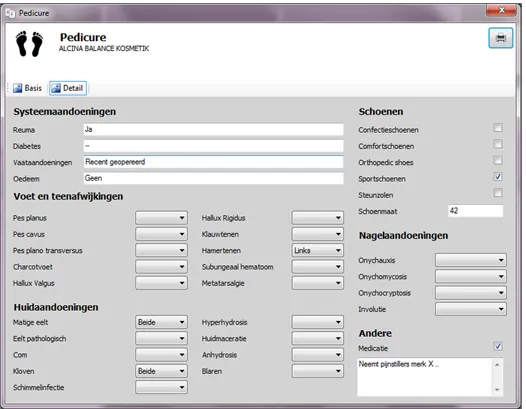This screenshot has width=526, height=409.
Task: Expand the Onychomycosis dropdown
Action: [471, 276]
